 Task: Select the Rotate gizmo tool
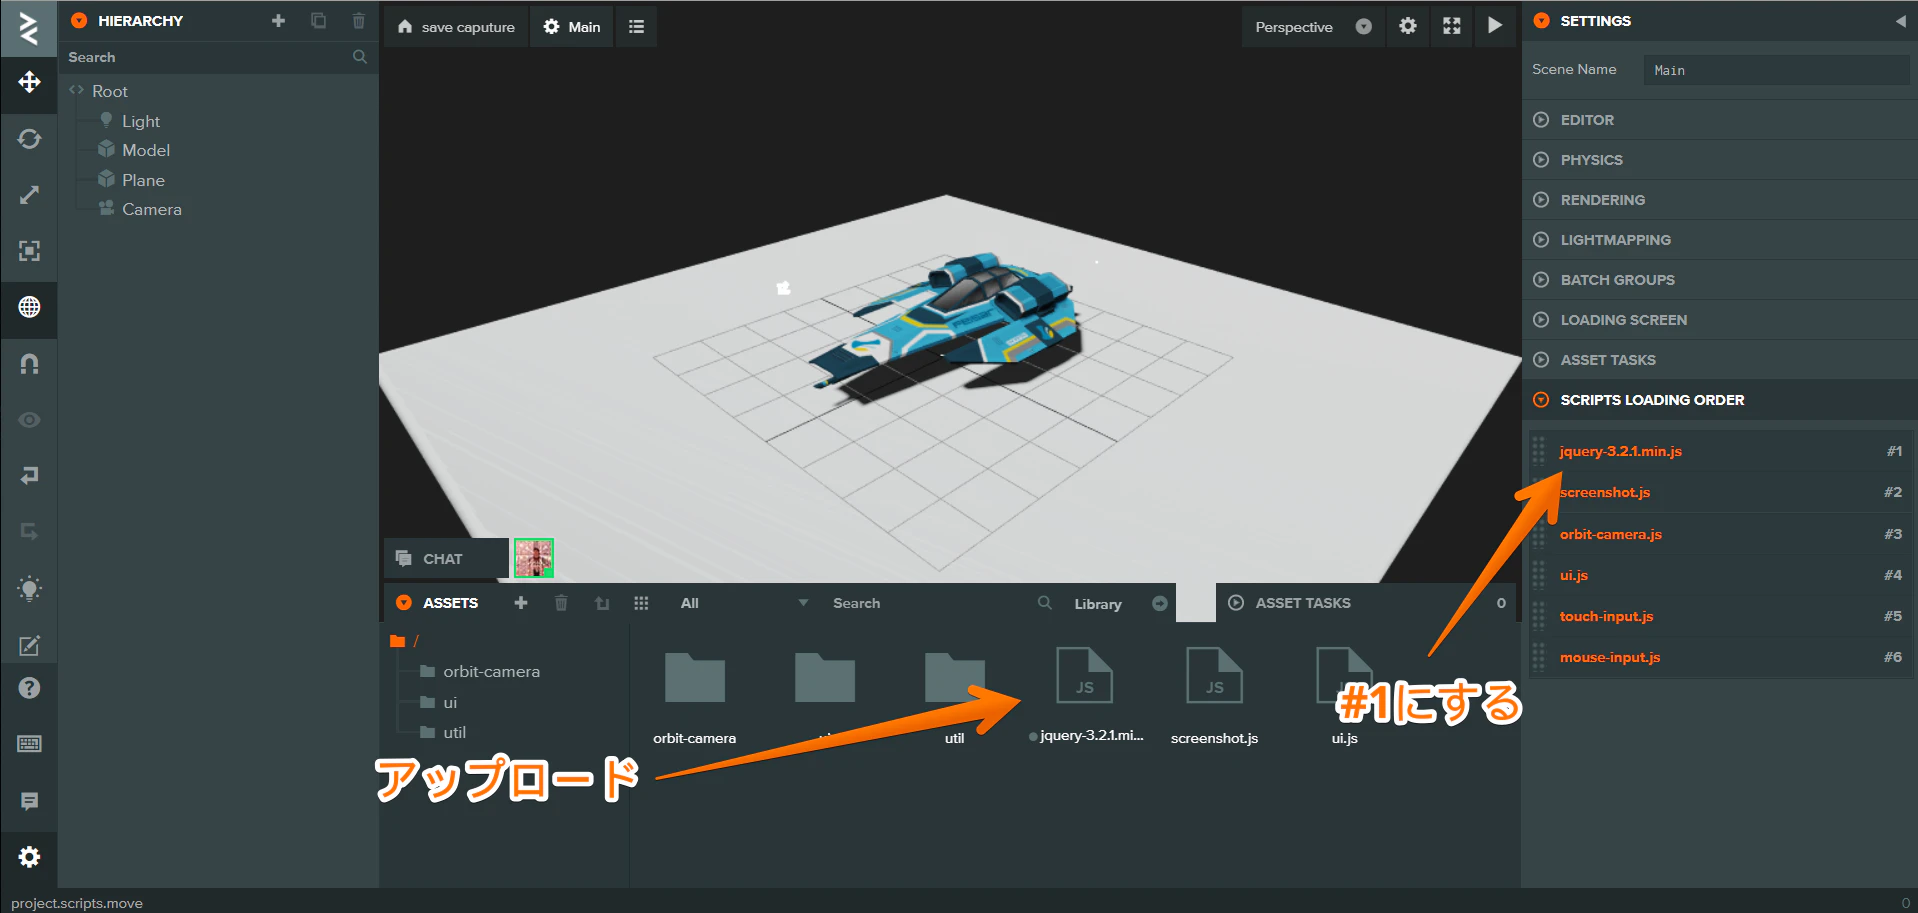coord(29,139)
